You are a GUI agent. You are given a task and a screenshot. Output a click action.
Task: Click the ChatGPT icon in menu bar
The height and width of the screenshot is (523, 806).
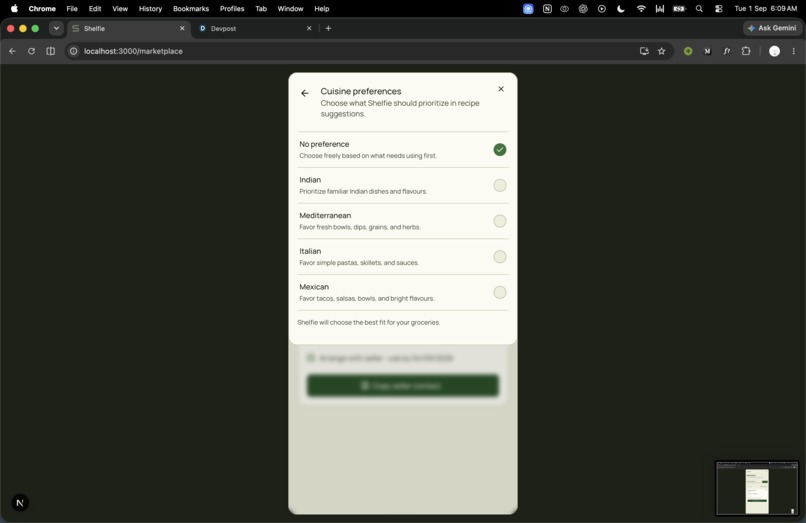(x=583, y=9)
